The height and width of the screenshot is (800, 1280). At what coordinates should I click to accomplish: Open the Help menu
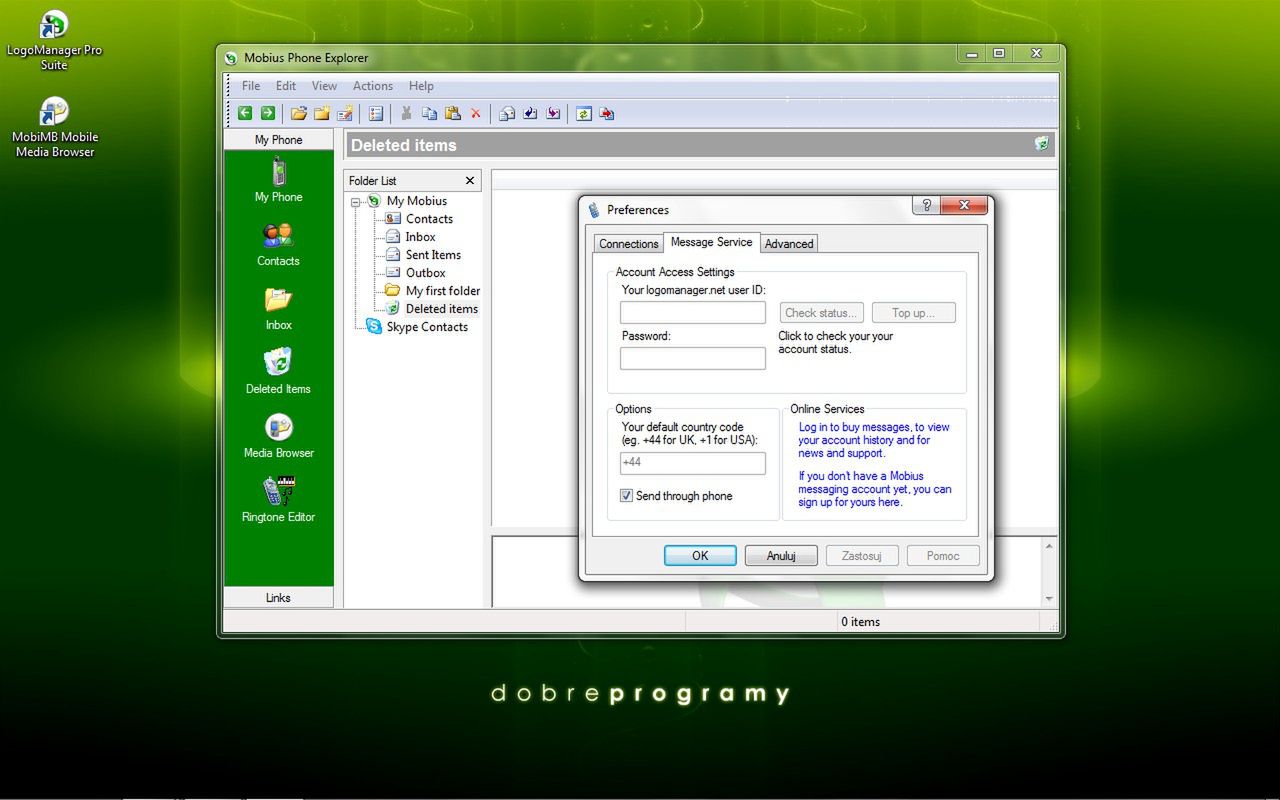click(421, 86)
